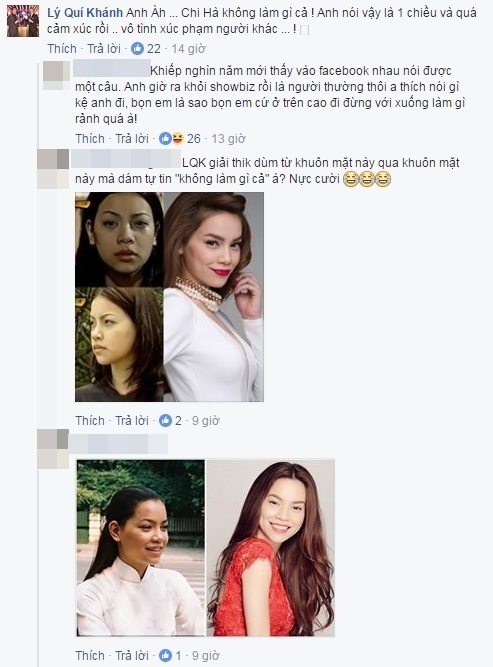493x667 pixels.
Task: Open the two-photo comparison image with red dress
Action: (x=205, y=548)
